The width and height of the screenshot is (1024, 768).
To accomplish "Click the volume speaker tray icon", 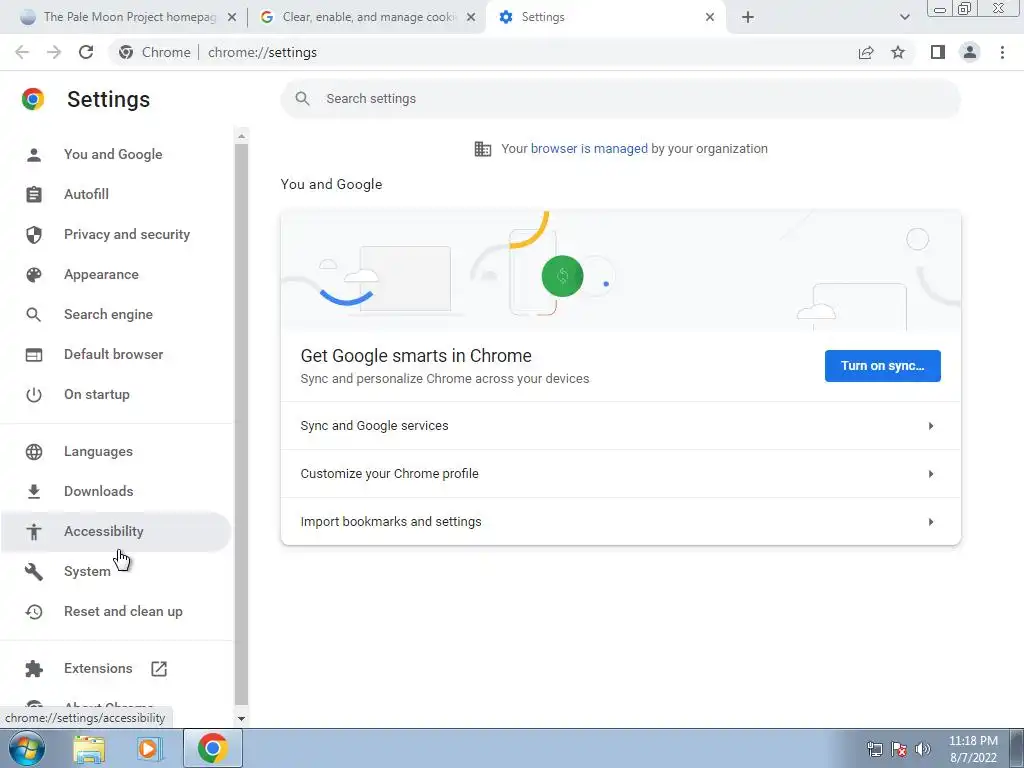I will pos(922,749).
